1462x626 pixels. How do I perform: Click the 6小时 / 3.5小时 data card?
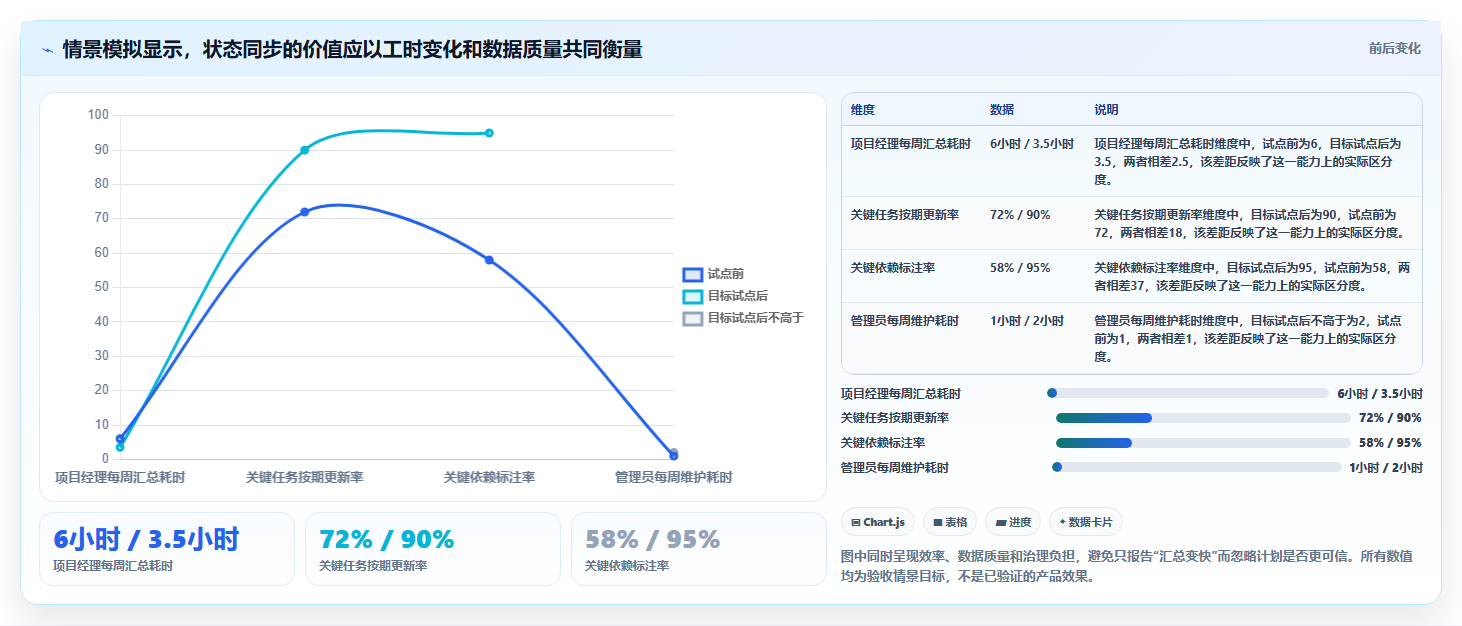[x=167, y=549]
